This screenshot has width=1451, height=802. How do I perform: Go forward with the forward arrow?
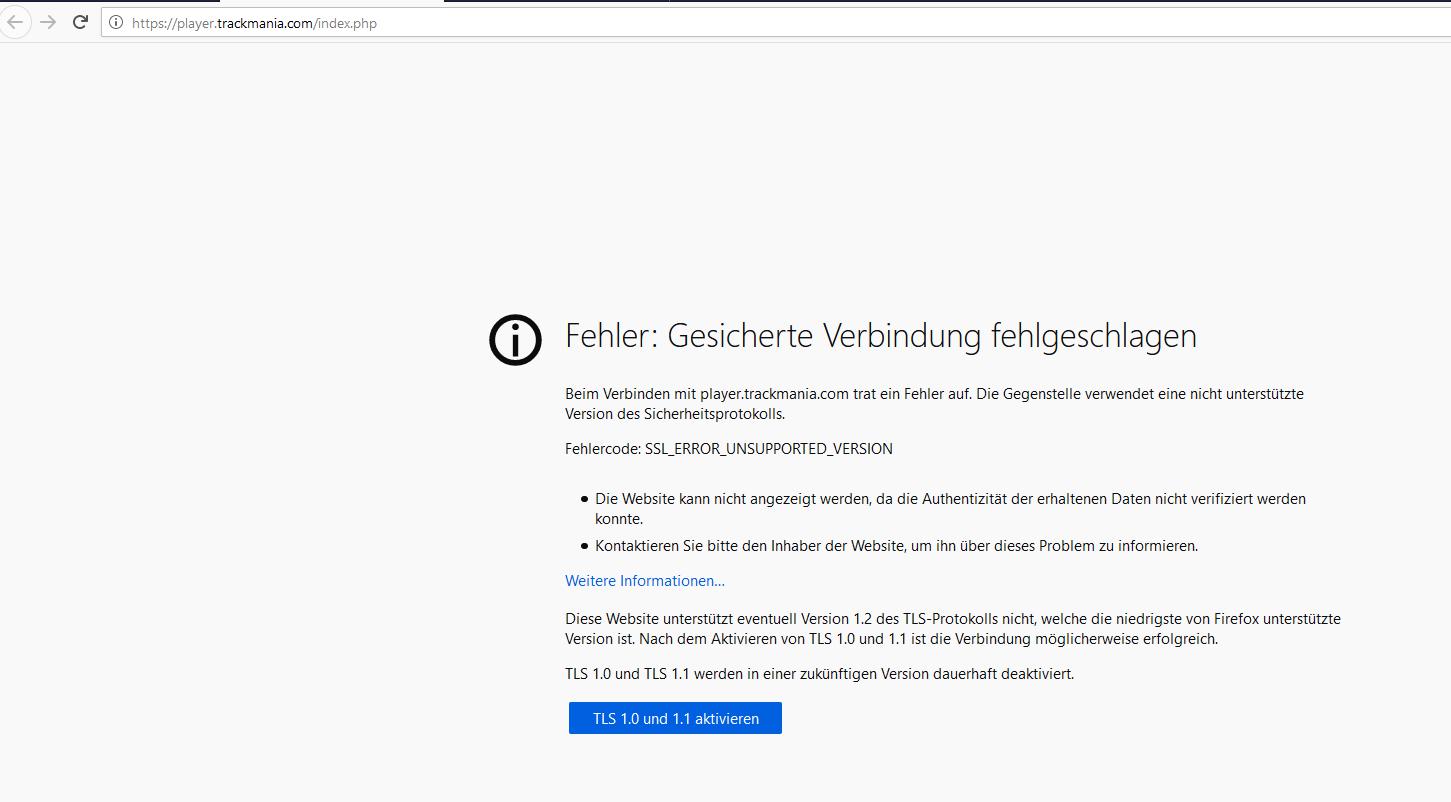(x=48, y=22)
